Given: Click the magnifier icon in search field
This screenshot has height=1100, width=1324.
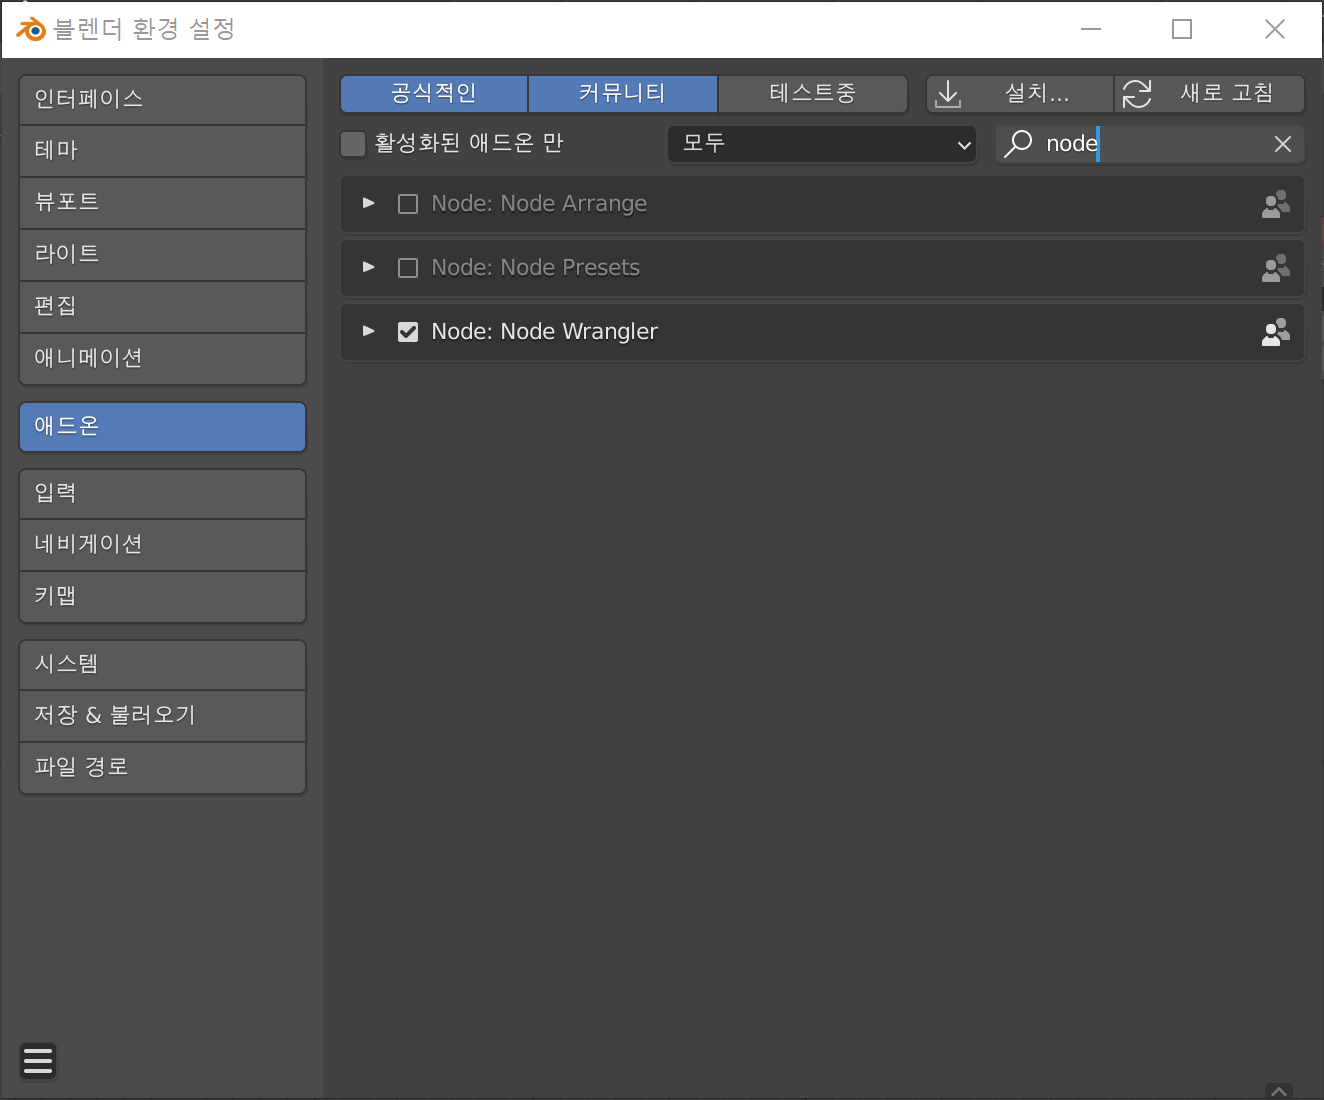Looking at the screenshot, I should (x=1018, y=143).
